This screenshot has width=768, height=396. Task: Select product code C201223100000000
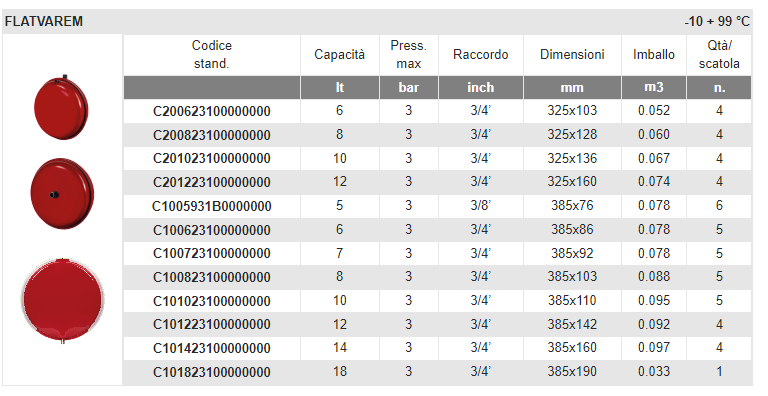[212, 182]
